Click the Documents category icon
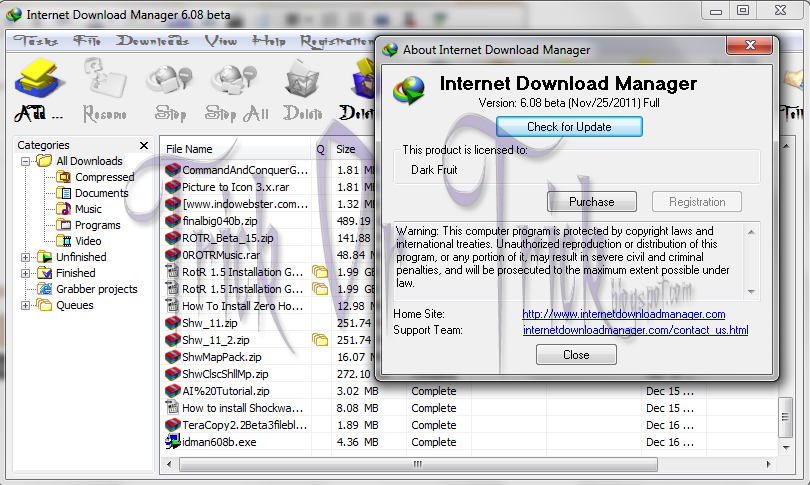The height and width of the screenshot is (485, 810). click(64, 193)
